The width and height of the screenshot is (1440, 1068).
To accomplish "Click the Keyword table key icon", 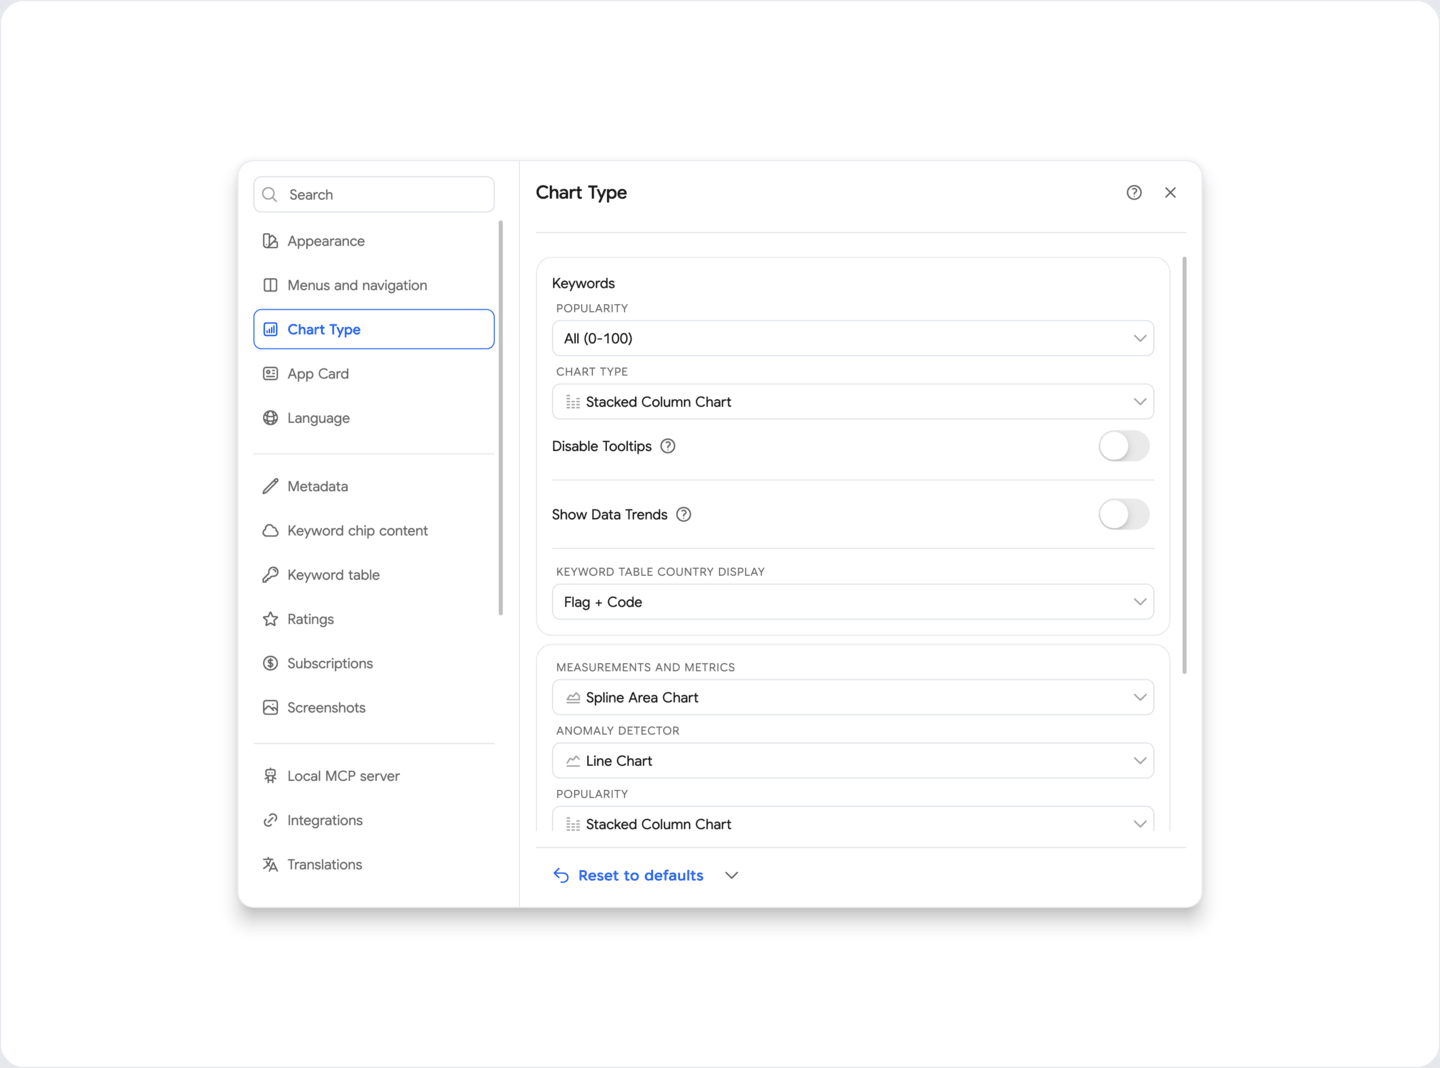I will pos(270,575).
